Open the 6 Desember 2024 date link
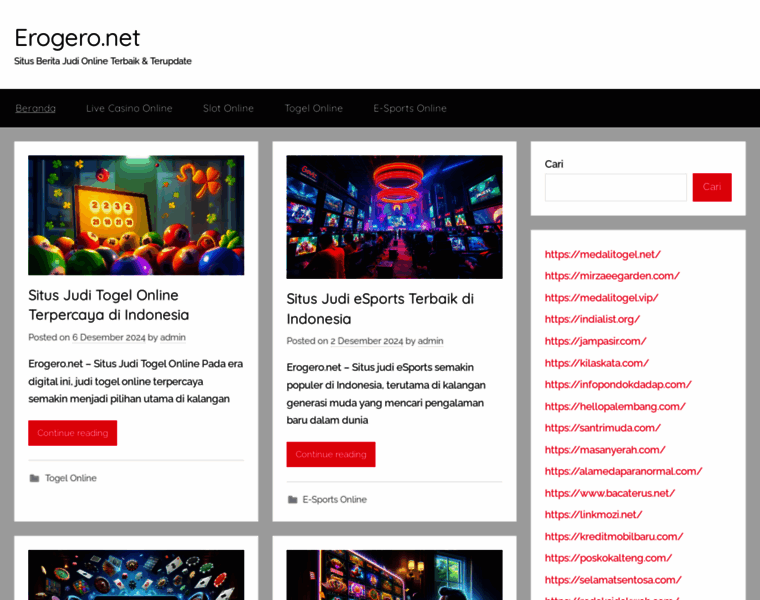The image size is (760, 600). [x=109, y=337]
